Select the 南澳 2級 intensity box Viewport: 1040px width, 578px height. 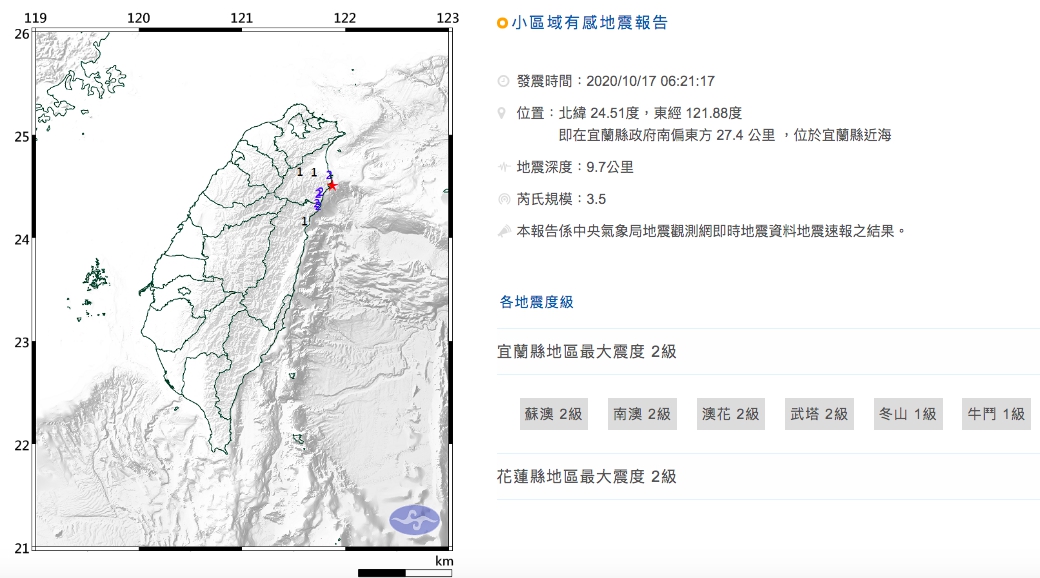[x=640, y=413]
